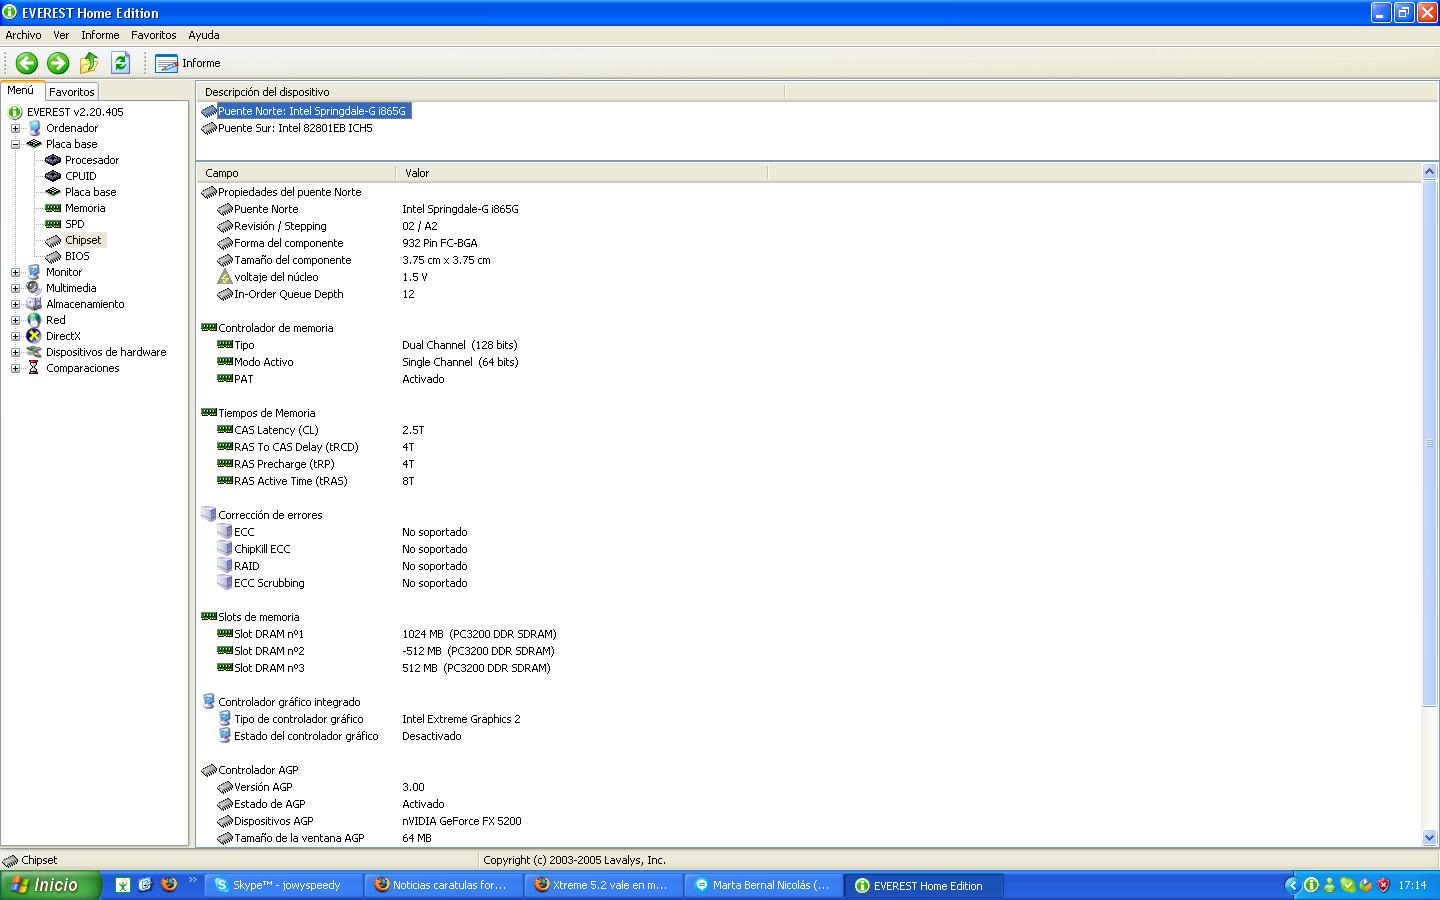Click the Almacenamiento storage icon

point(34,304)
